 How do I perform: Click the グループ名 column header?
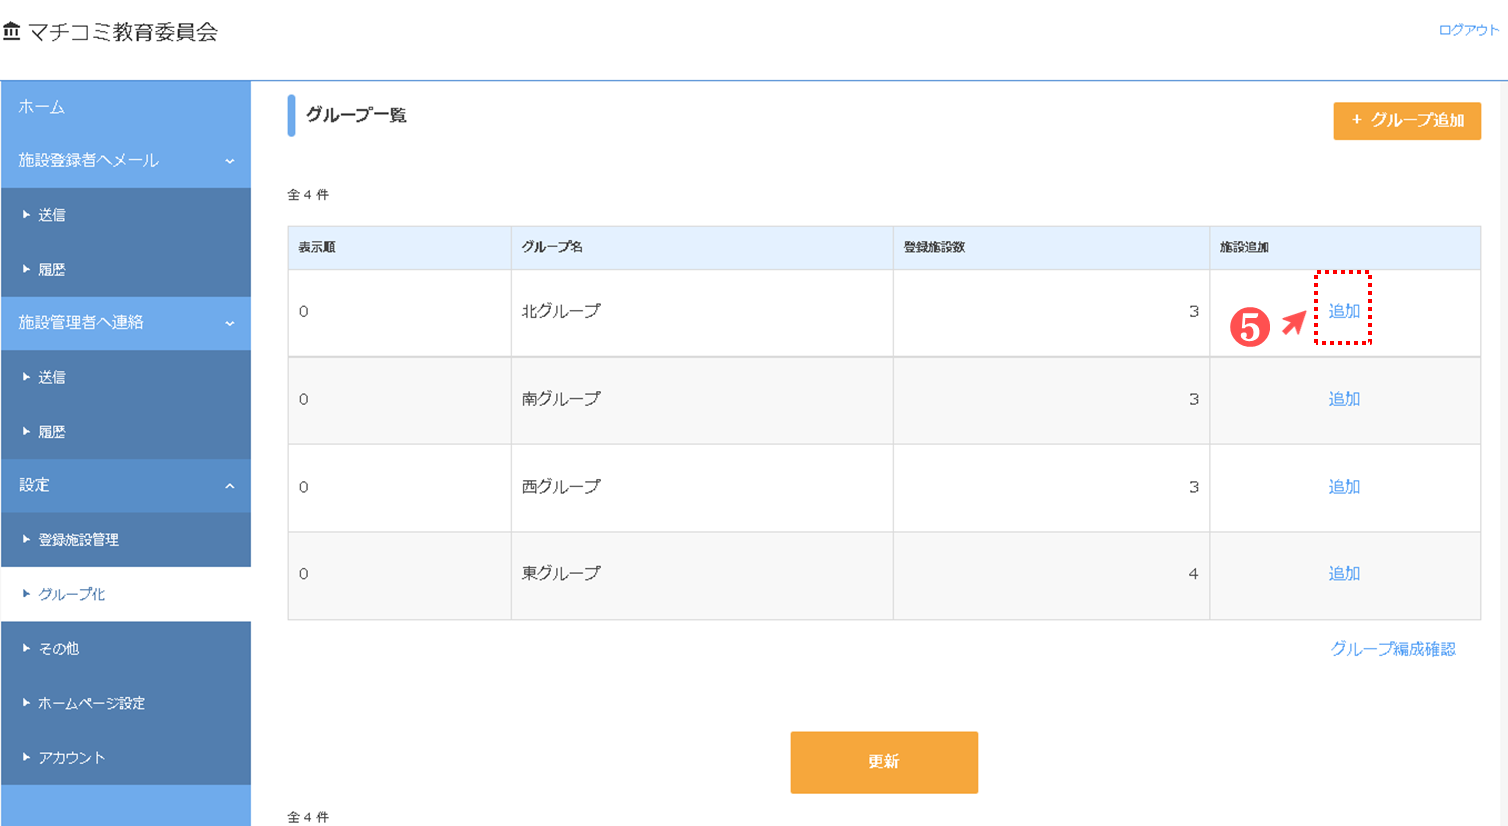pos(702,247)
